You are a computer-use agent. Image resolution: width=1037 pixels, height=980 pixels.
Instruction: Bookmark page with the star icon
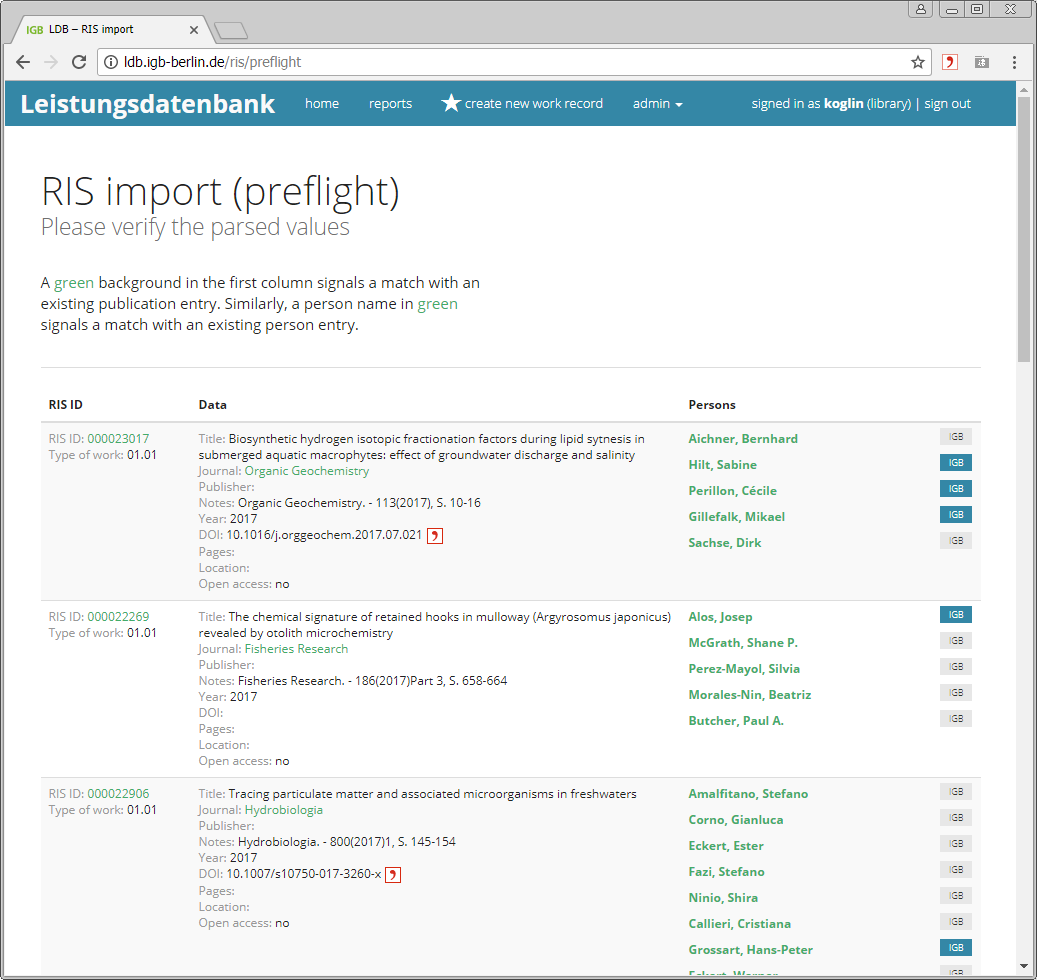(917, 62)
